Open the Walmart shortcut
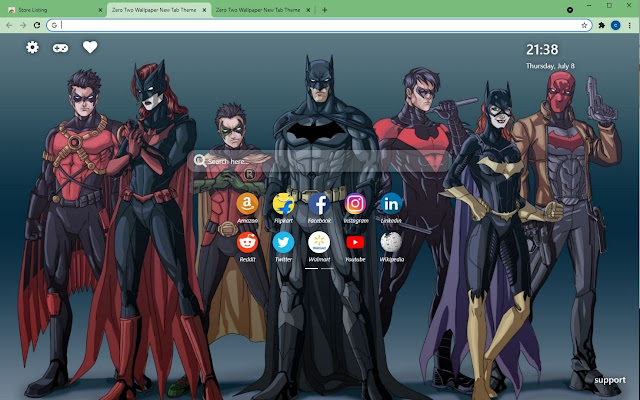This screenshot has width=640, height=400. click(x=319, y=242)
